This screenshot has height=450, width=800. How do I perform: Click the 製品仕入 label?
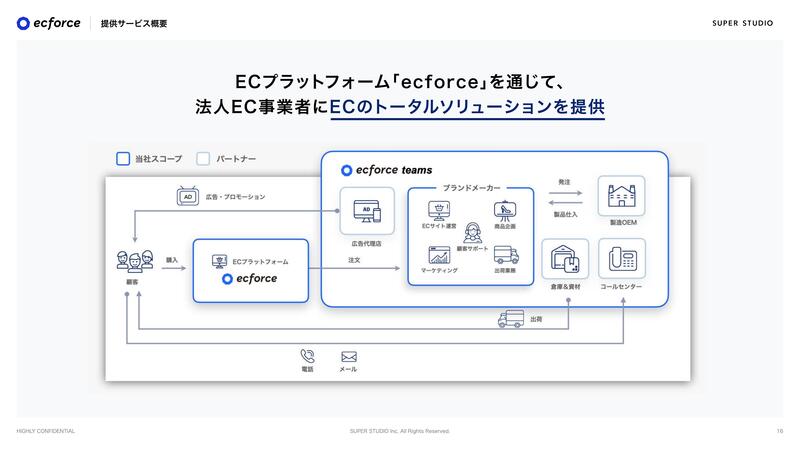[565, 215]
